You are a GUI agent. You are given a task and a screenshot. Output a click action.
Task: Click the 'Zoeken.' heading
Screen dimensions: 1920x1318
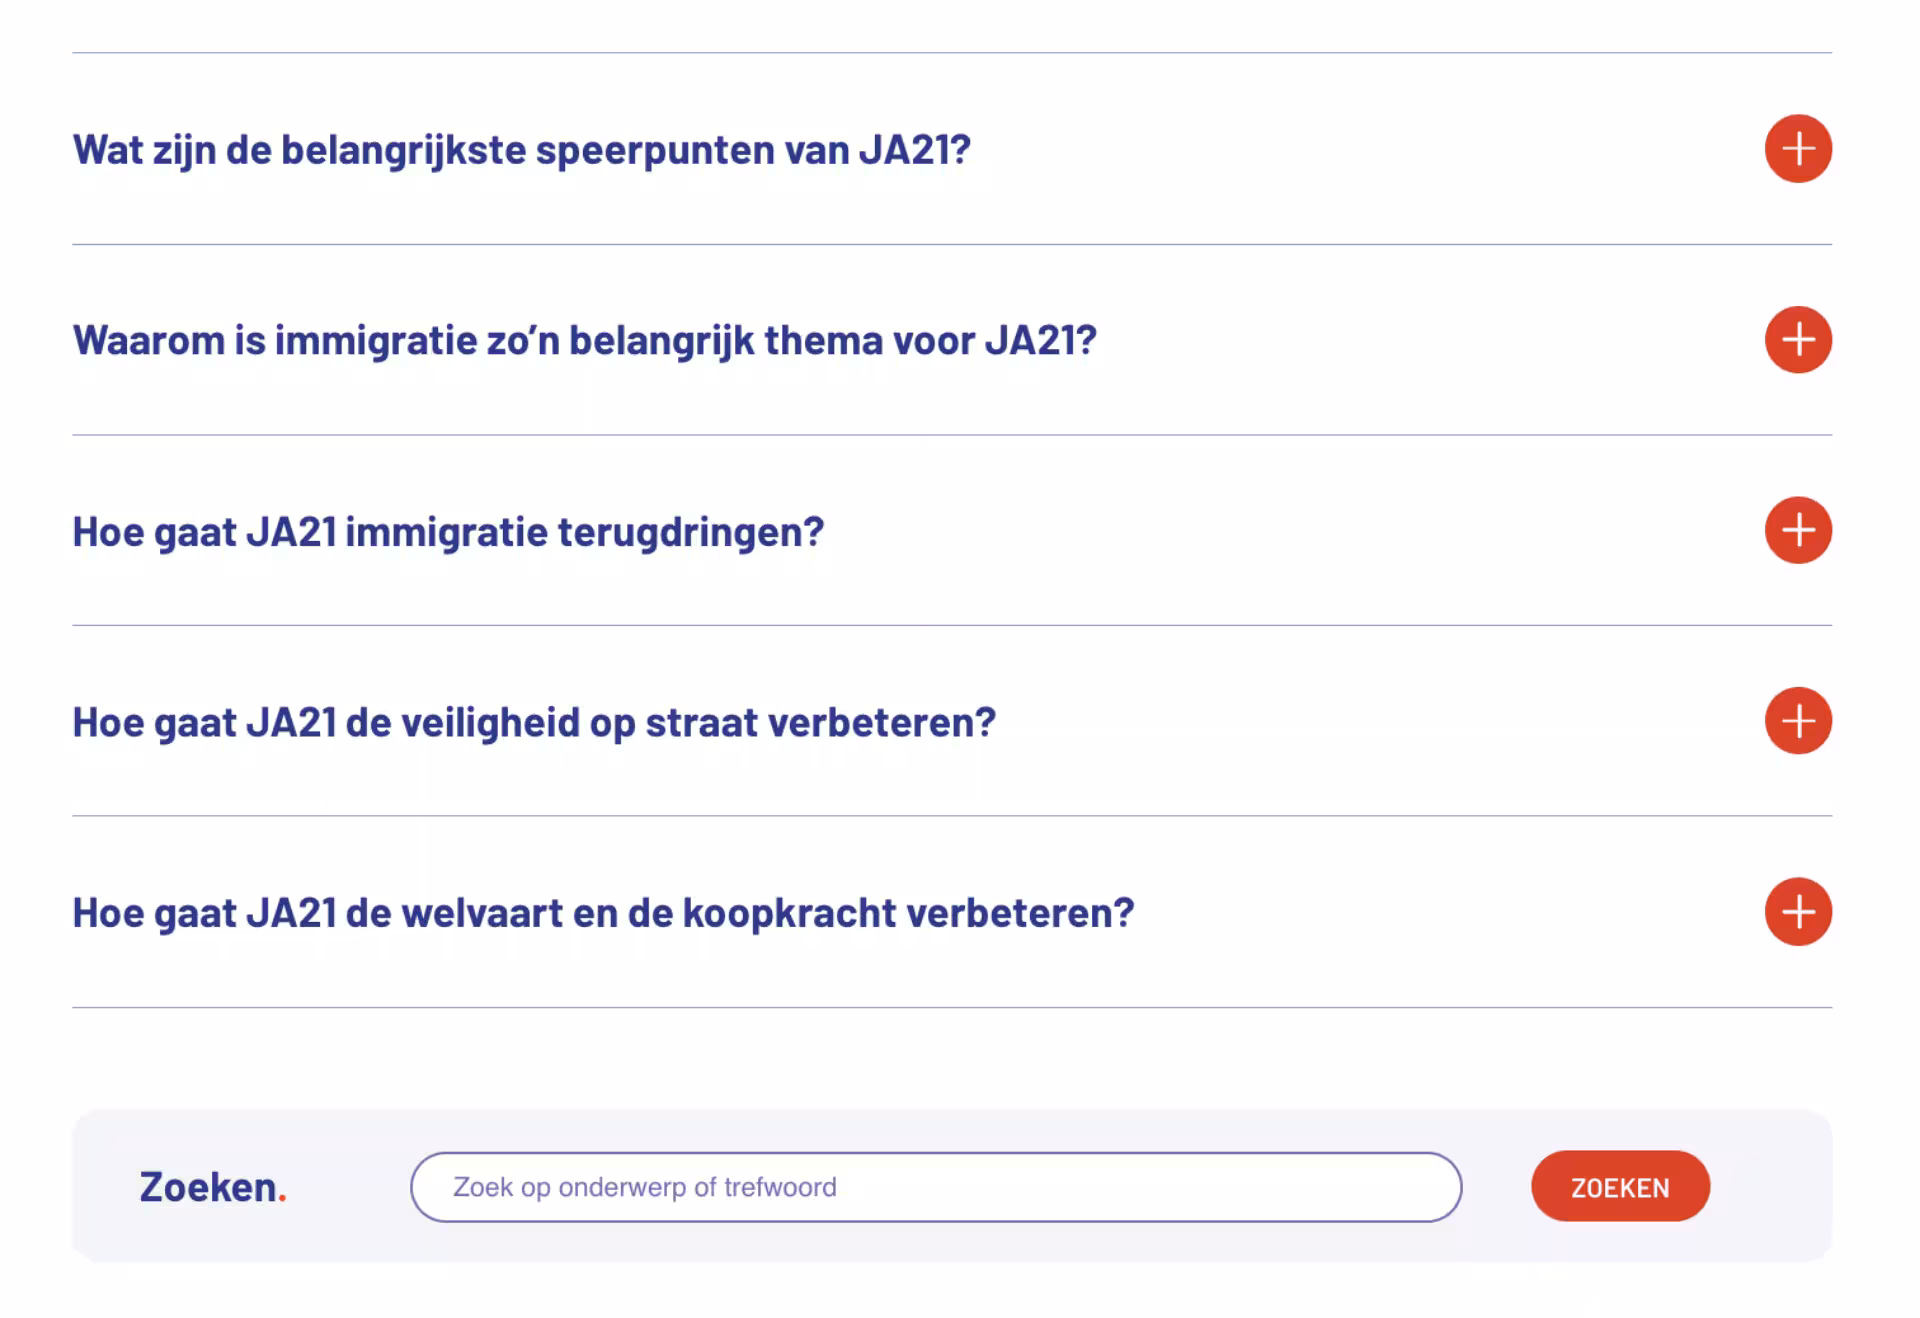pyautogui.click(x=208, y=1187)
